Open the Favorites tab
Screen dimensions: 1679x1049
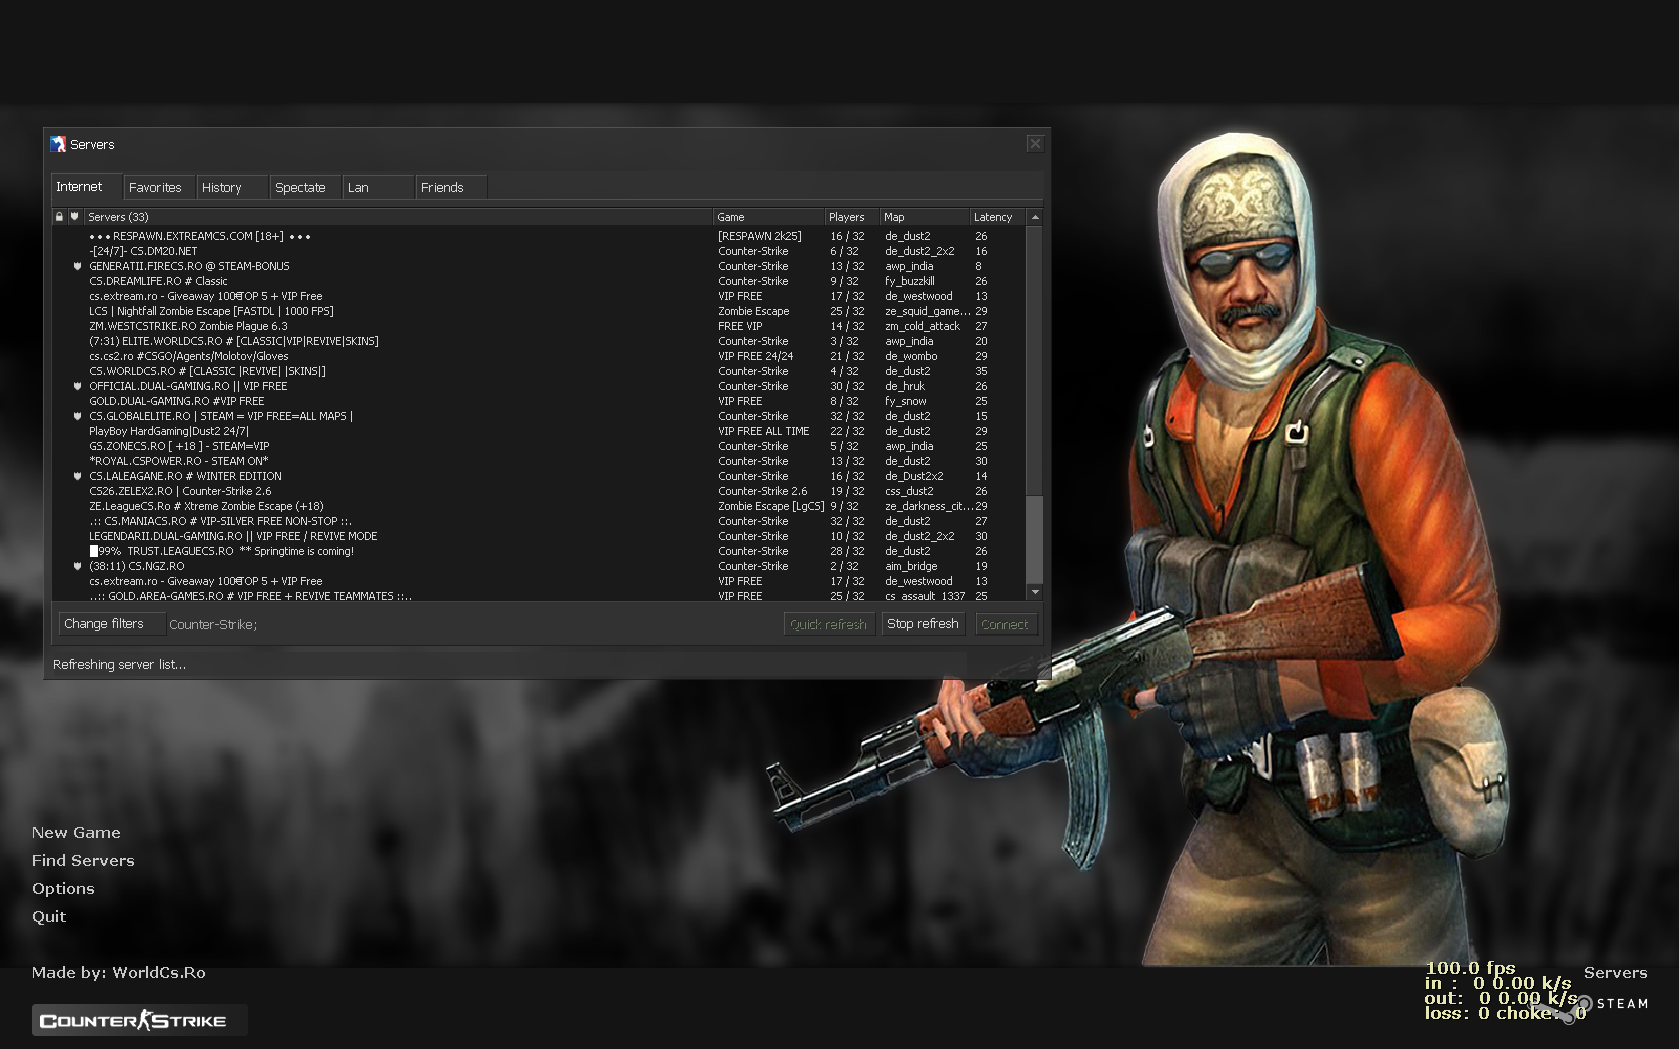[x=159, y=187]
